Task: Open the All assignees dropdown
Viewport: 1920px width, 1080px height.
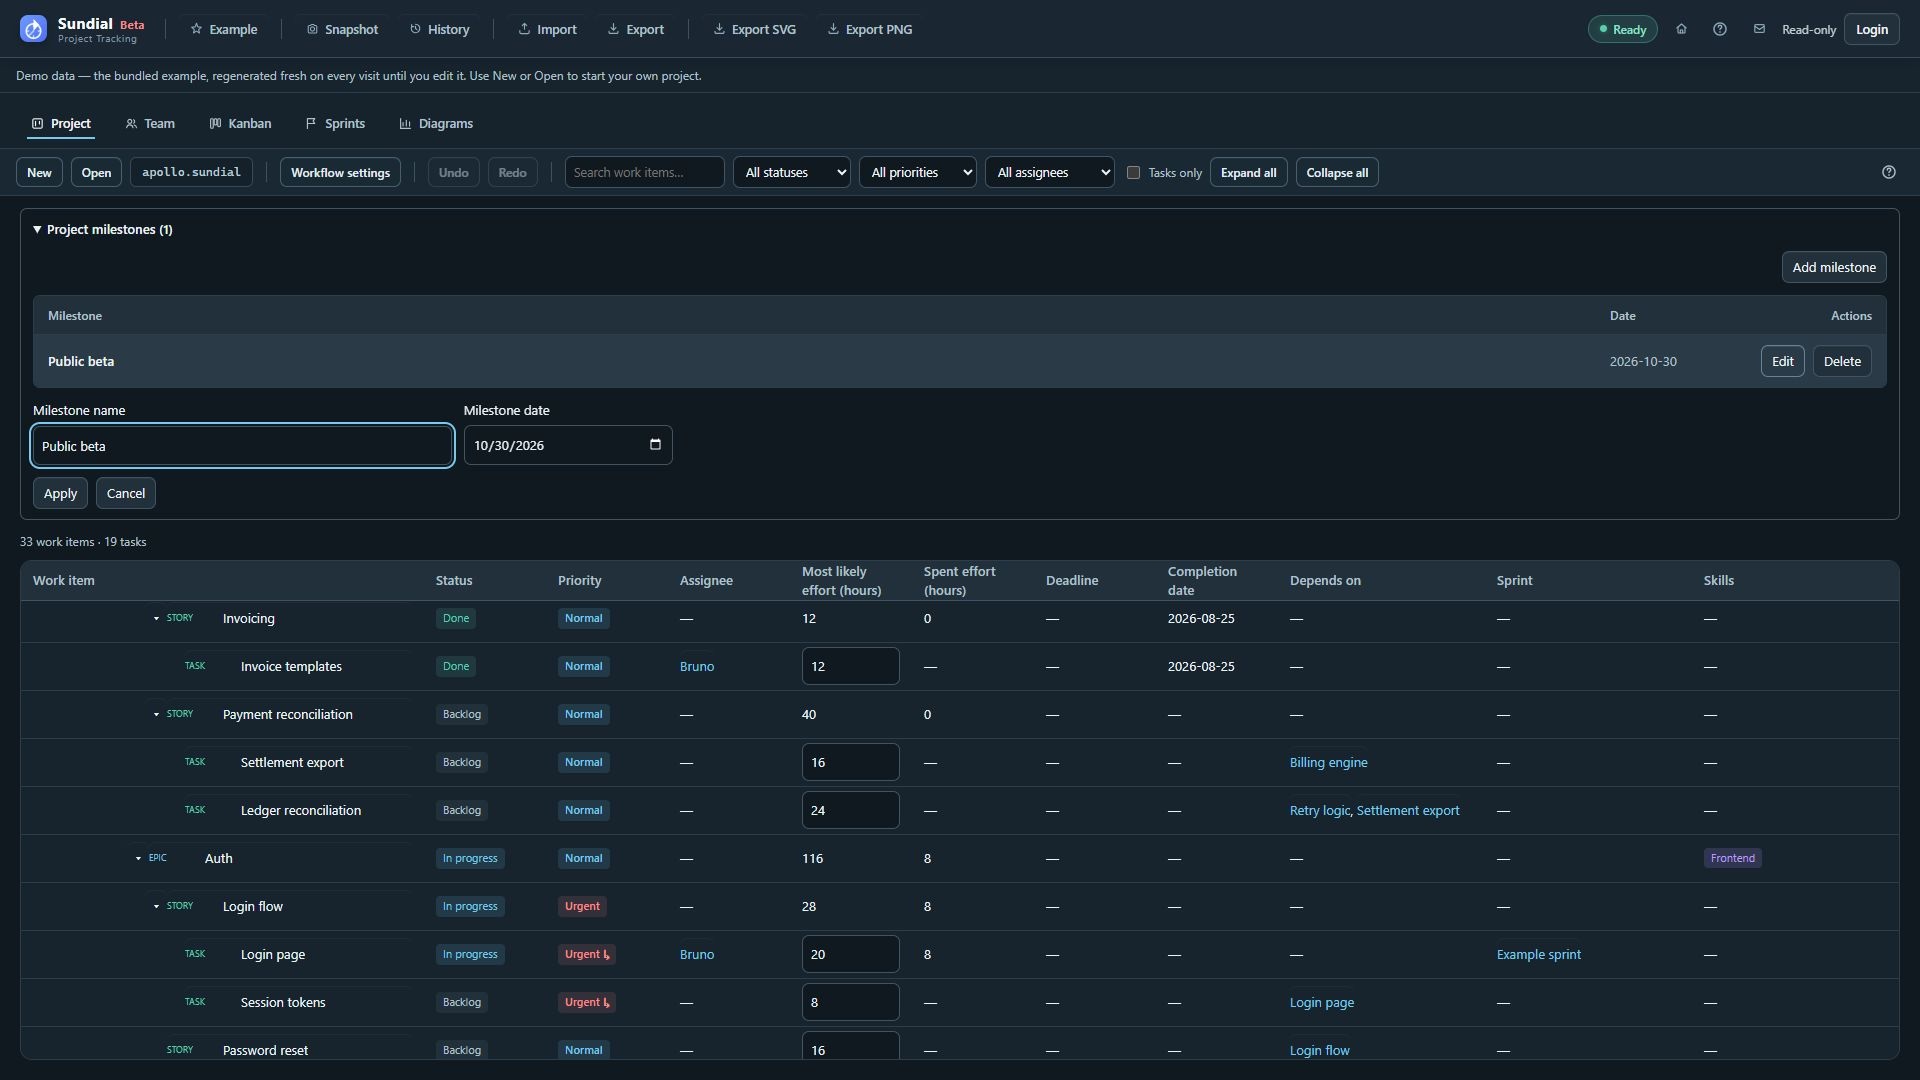Action: click(1050, 172)
